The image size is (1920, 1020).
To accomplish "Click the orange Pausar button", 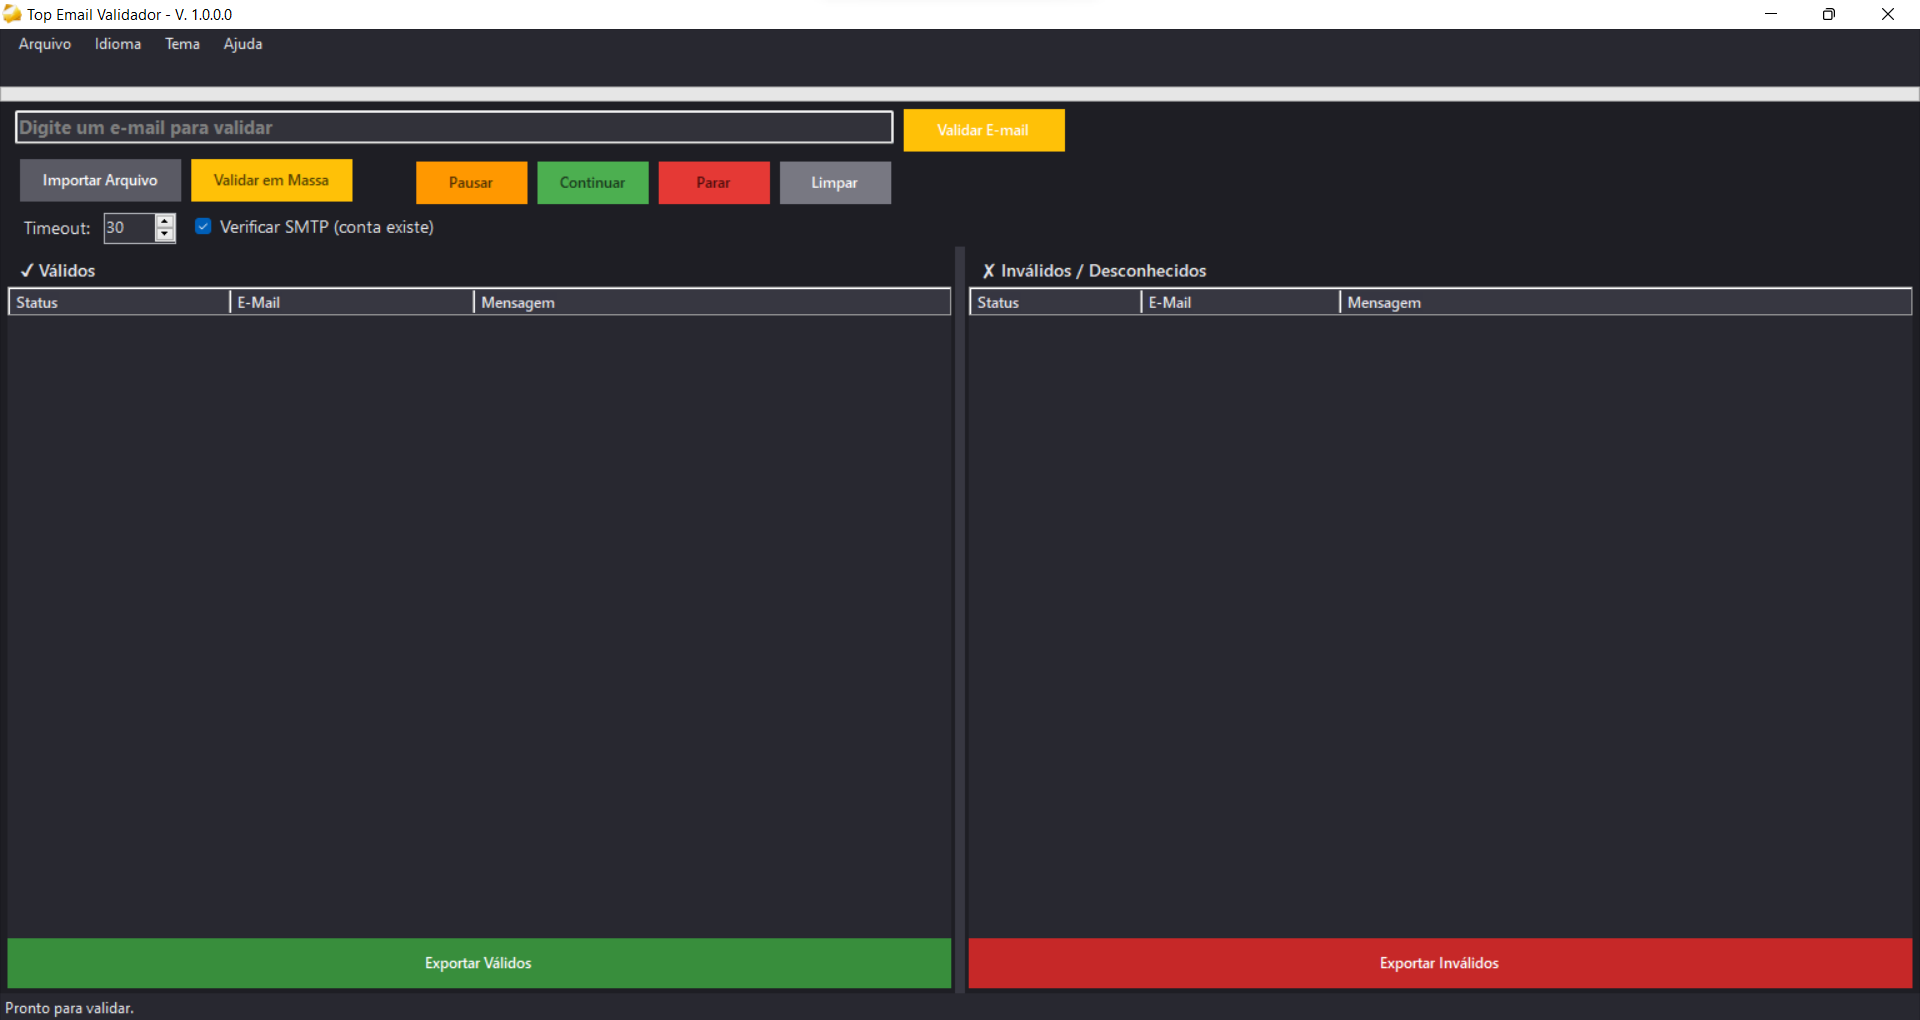I will point(471,183).
